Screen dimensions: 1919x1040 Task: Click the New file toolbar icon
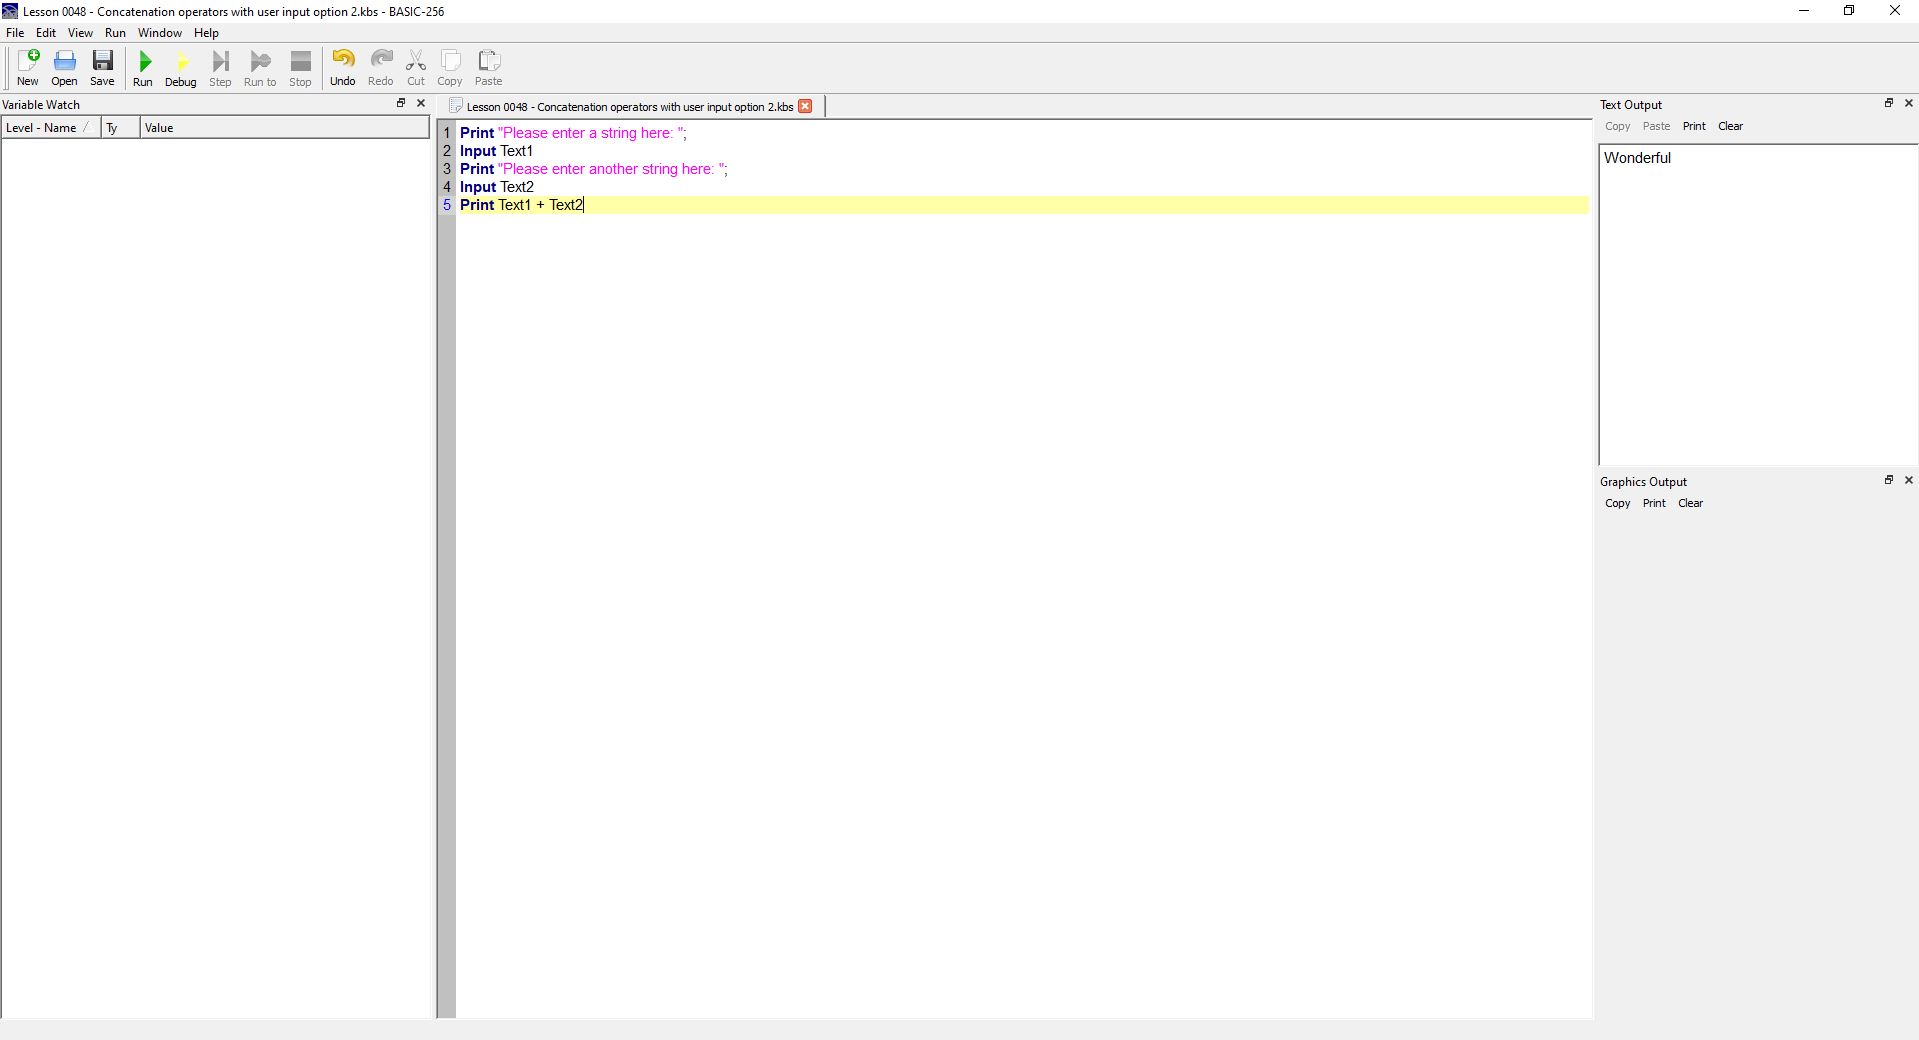point(27,68)
